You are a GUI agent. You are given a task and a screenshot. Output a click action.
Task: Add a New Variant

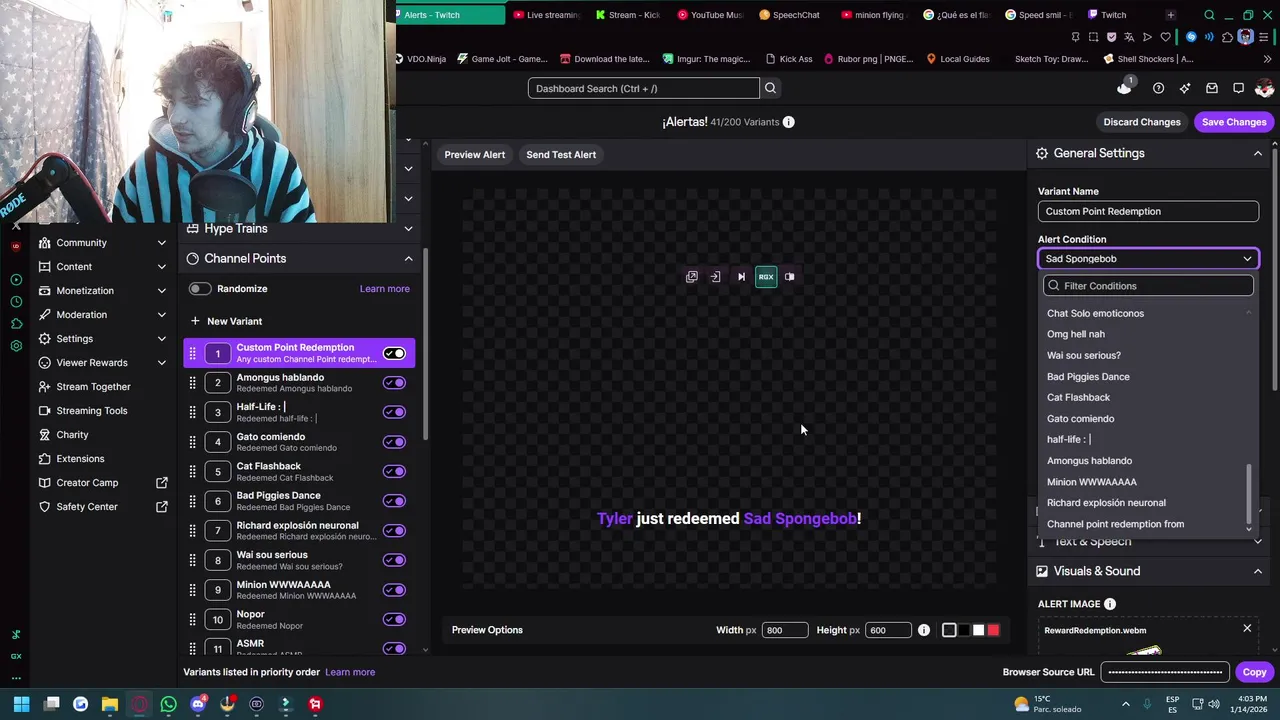point(226,321)
